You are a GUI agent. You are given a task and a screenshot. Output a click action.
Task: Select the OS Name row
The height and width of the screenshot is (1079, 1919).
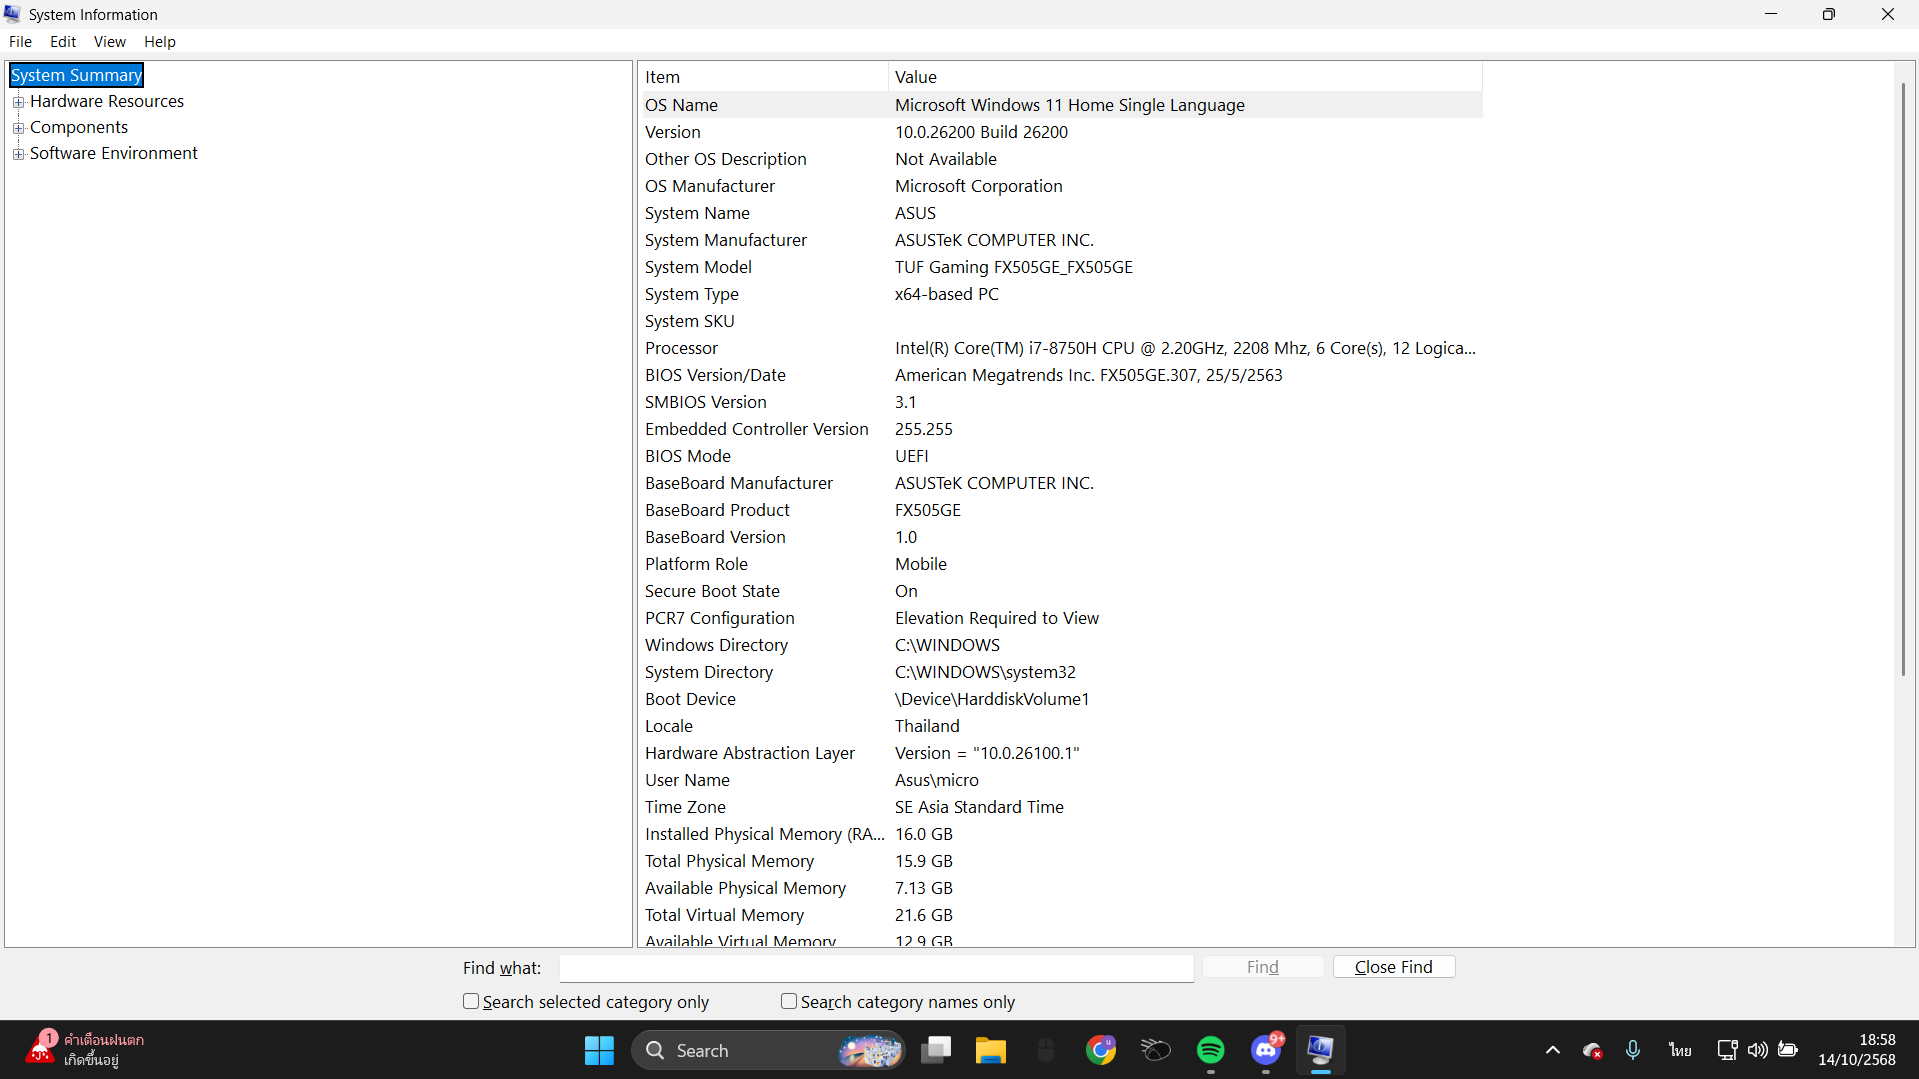point(1060,105)
